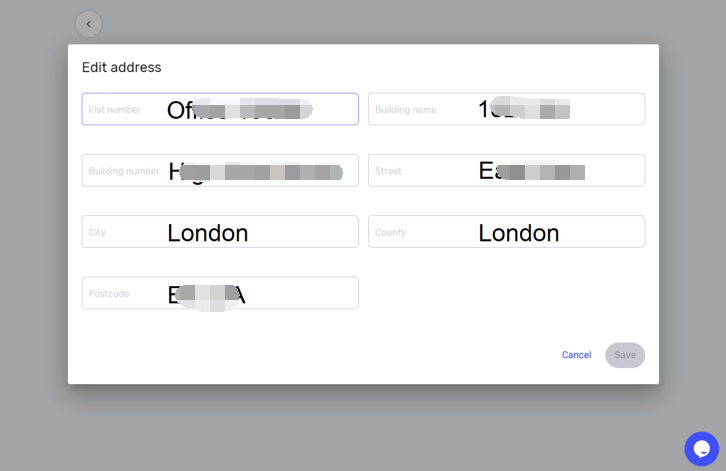Click the Building name label
The height and width of the screenshot is (471, 726).
click(x=406, y=110)
